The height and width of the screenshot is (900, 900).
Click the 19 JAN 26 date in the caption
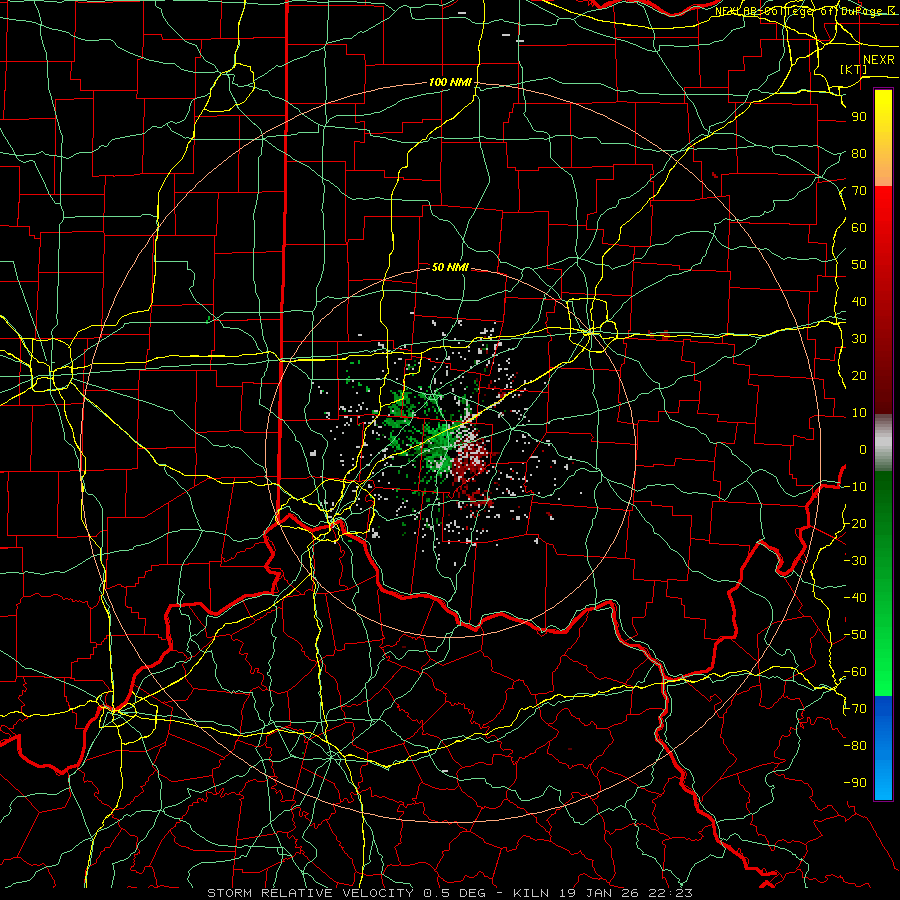coord(600,893)
